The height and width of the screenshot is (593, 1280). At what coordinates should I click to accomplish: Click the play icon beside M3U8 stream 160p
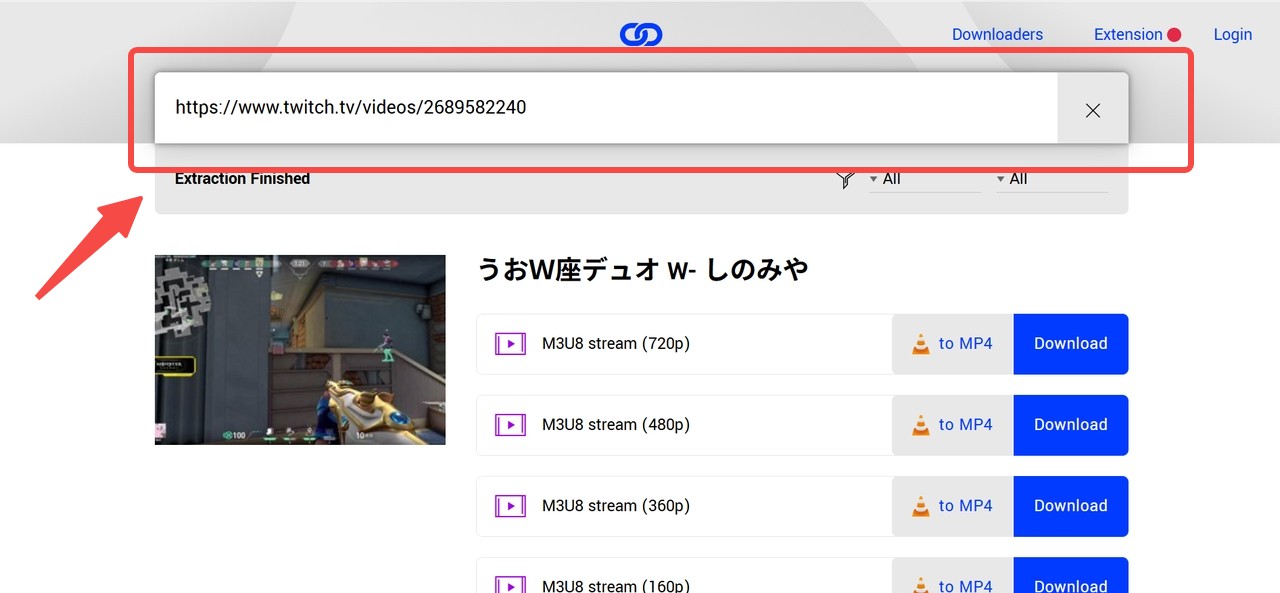(x=510, y=585)
